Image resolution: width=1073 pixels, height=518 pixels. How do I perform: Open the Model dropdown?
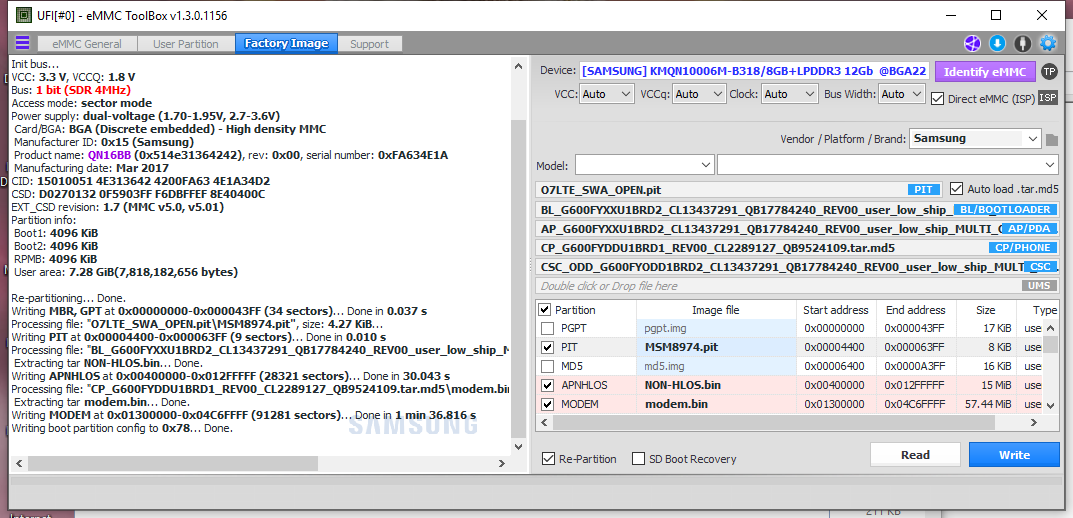(645, 166)
